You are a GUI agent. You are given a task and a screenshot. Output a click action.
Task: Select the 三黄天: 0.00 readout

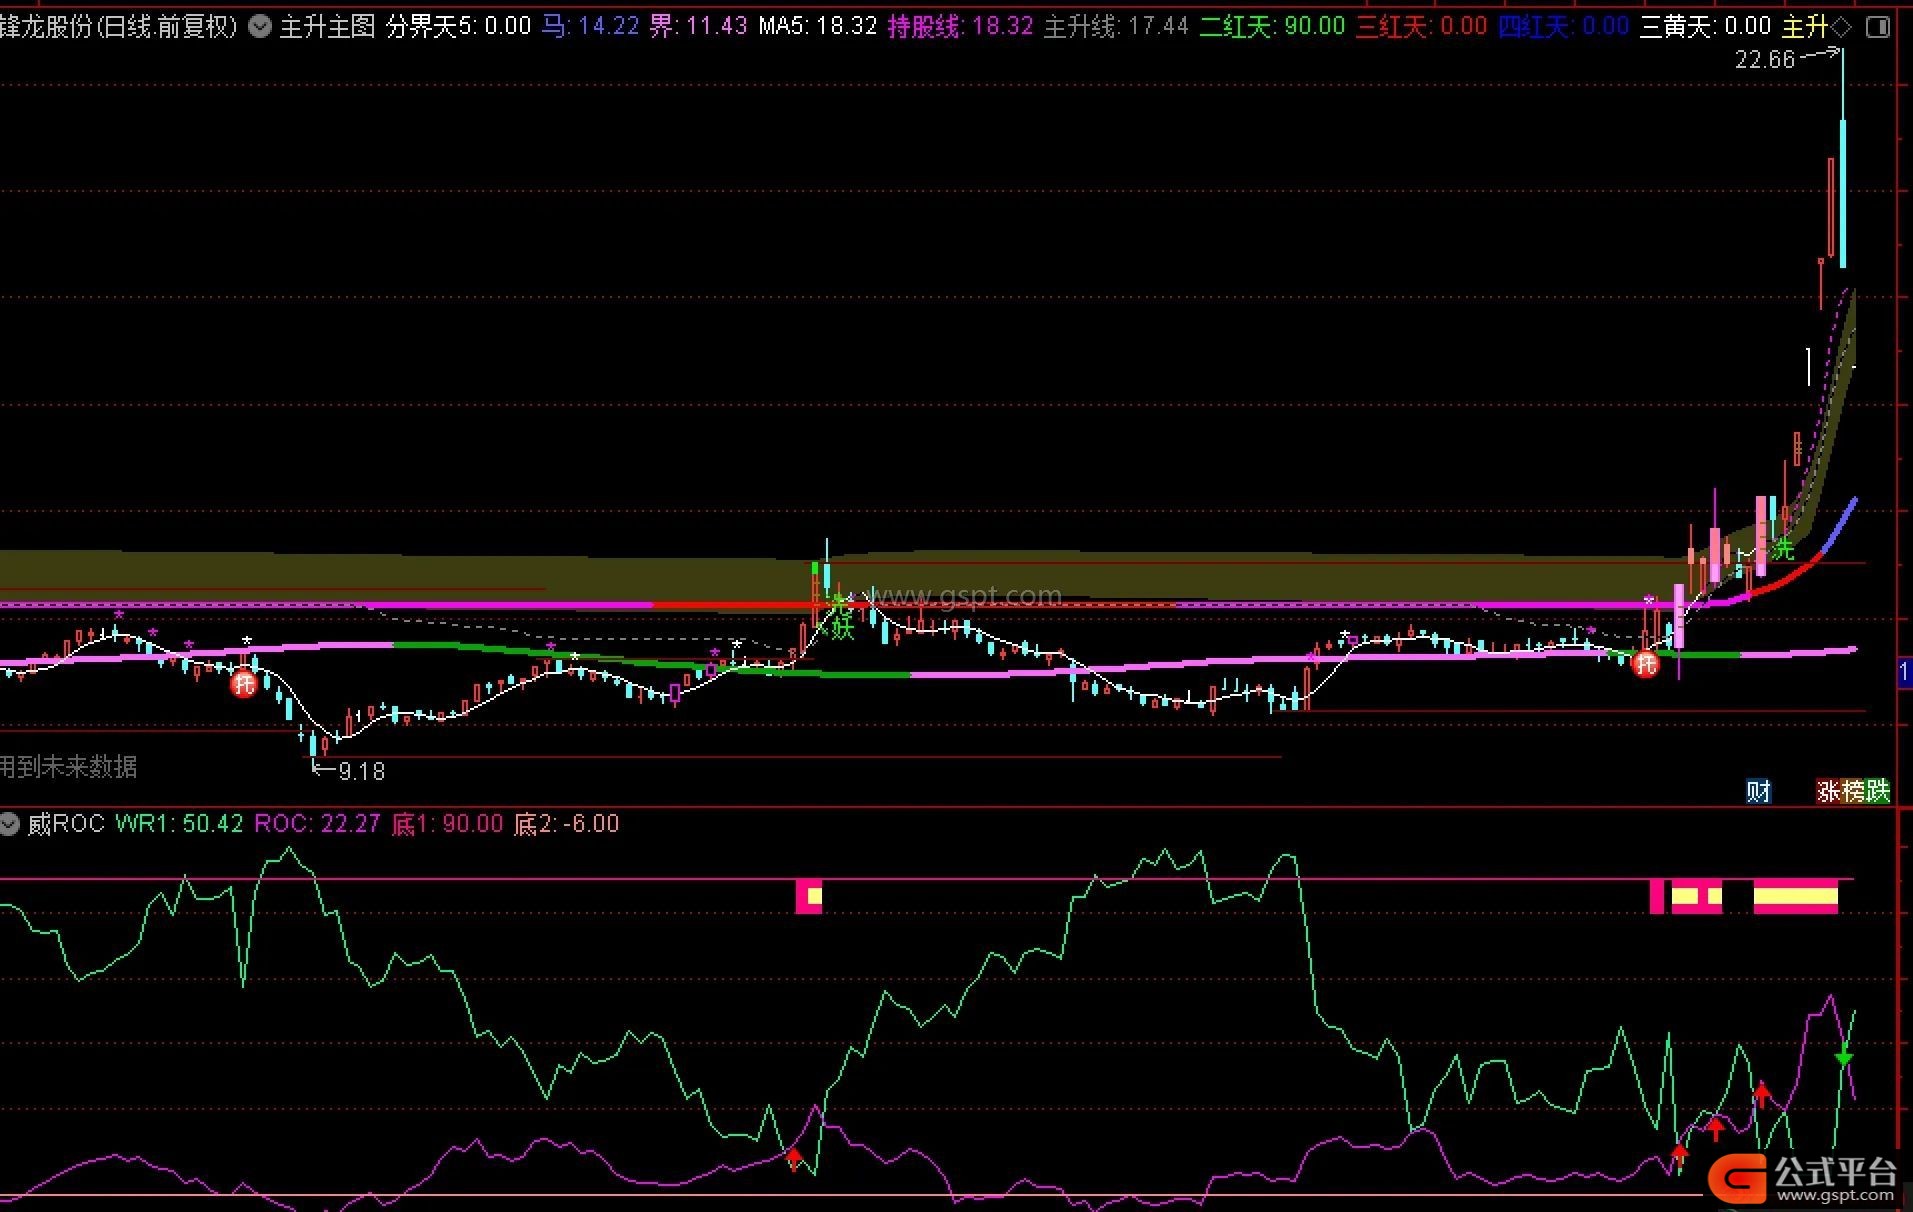[1706, 27]
